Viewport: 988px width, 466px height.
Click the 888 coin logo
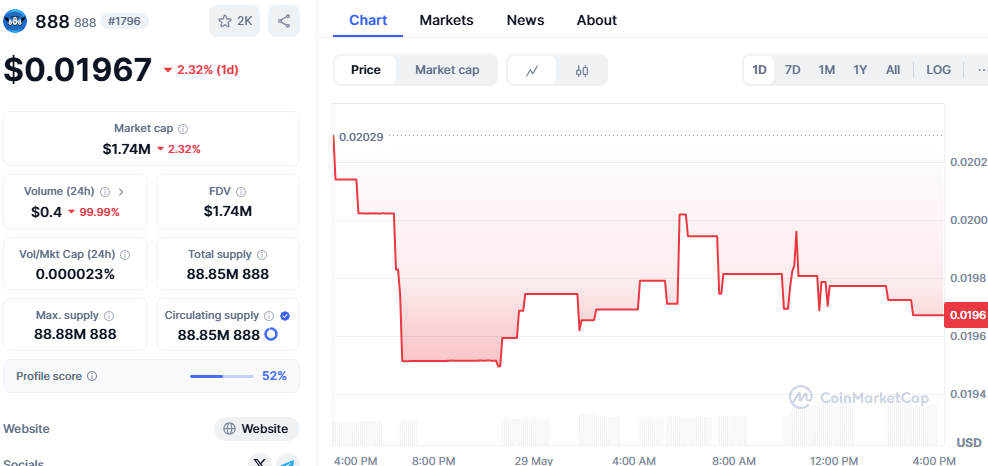coord(15,21)
